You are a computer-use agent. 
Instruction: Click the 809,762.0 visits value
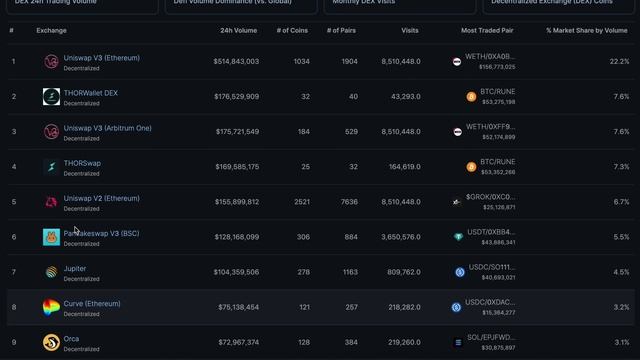404,272
